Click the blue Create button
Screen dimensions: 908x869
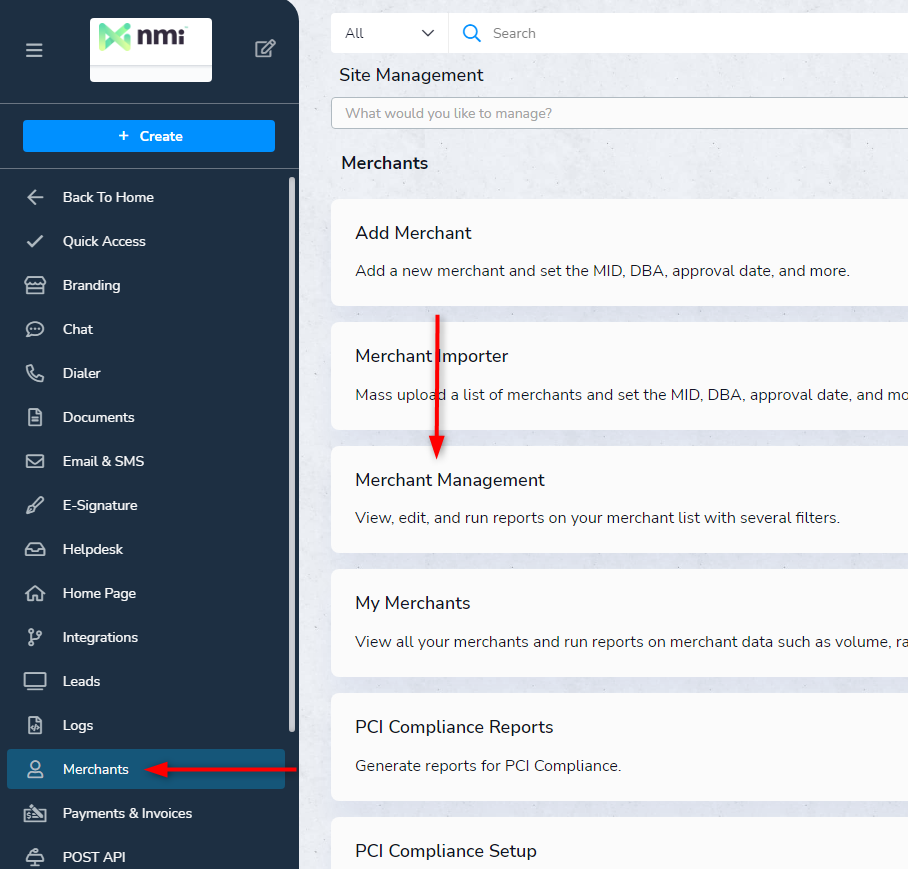point(149,136)
